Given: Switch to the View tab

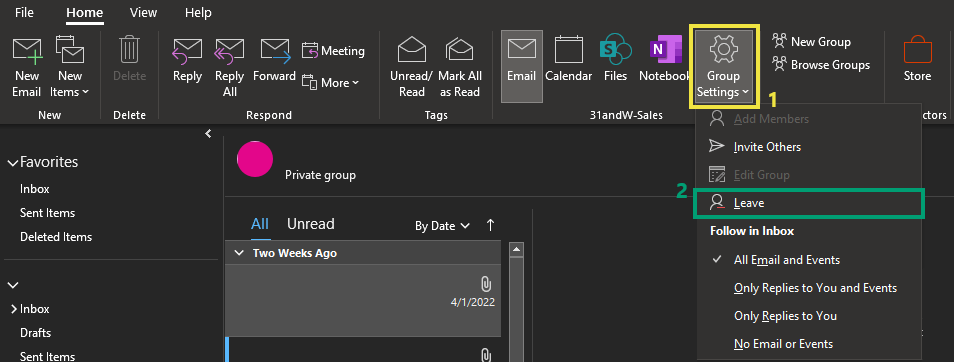Looking at the screenshot, I should [x=144, y=12].
